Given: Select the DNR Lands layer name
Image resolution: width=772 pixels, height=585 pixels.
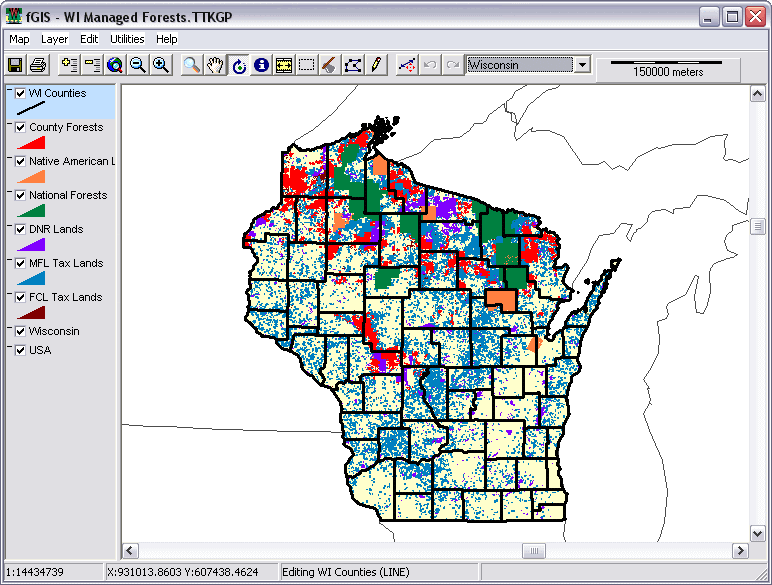Looking at the screenshot, I should click(x=56, y=229).
